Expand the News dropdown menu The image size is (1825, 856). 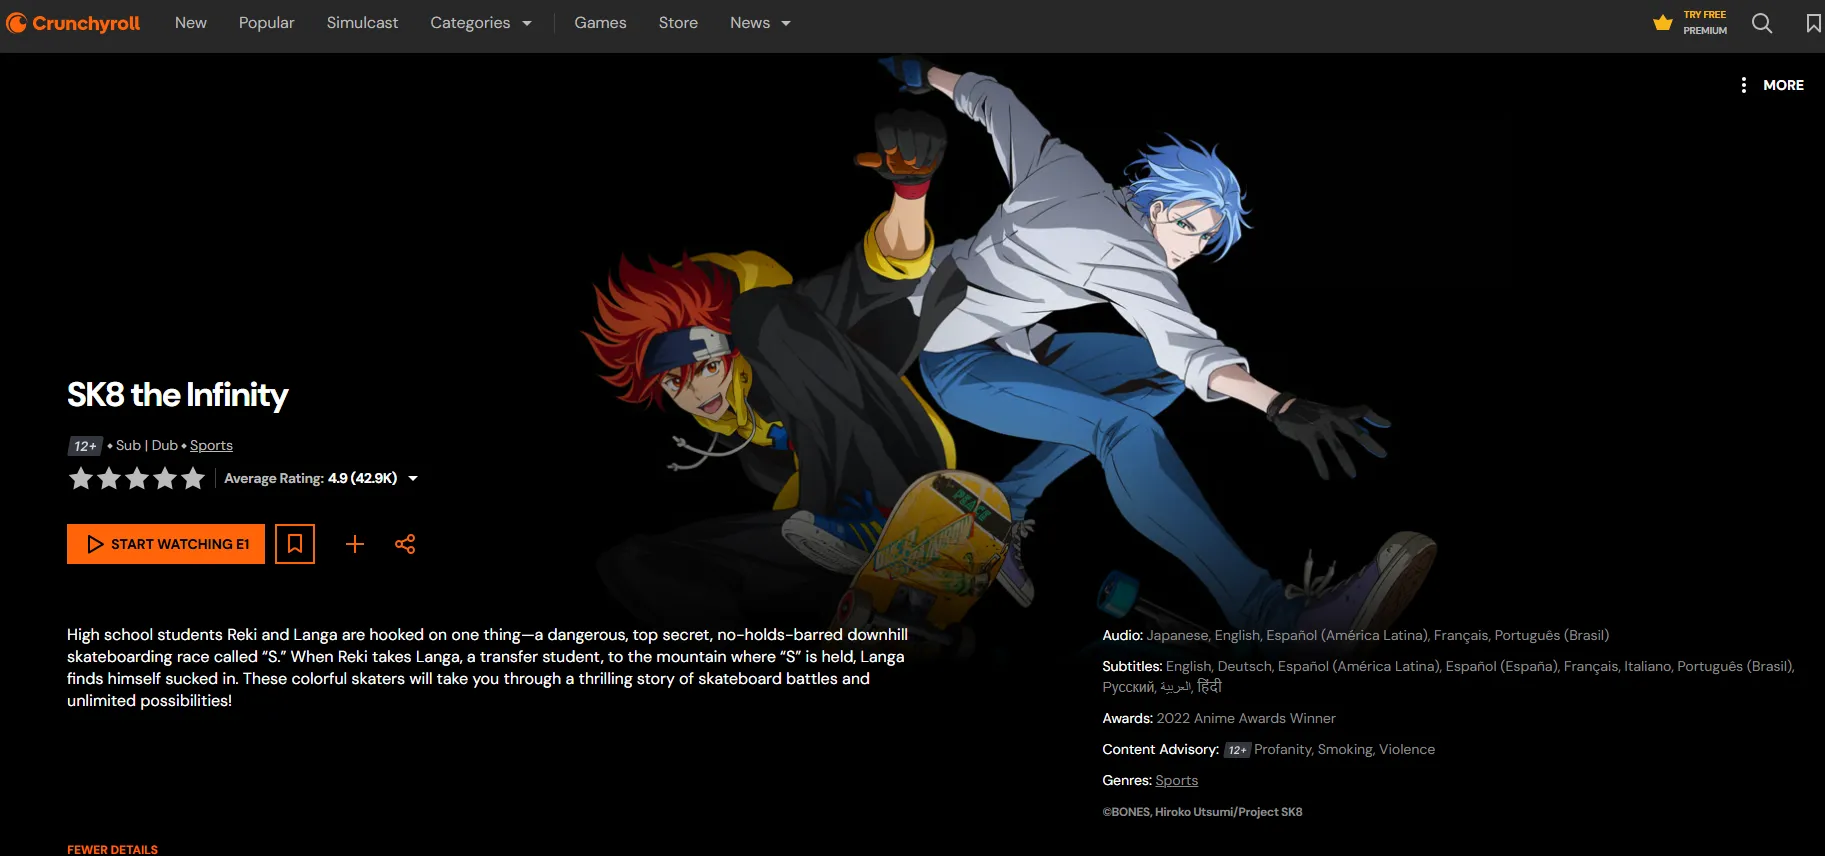pos(760,23)
